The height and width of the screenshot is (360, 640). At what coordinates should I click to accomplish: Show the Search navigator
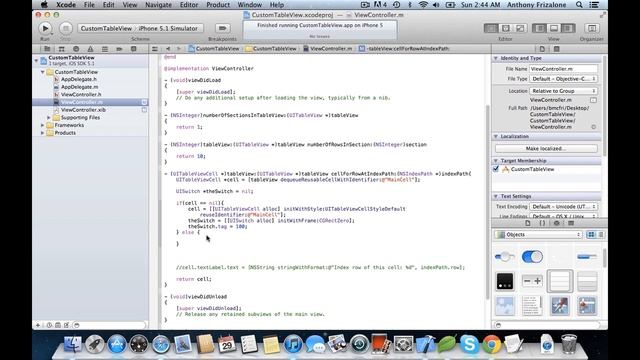coord(76,49)
